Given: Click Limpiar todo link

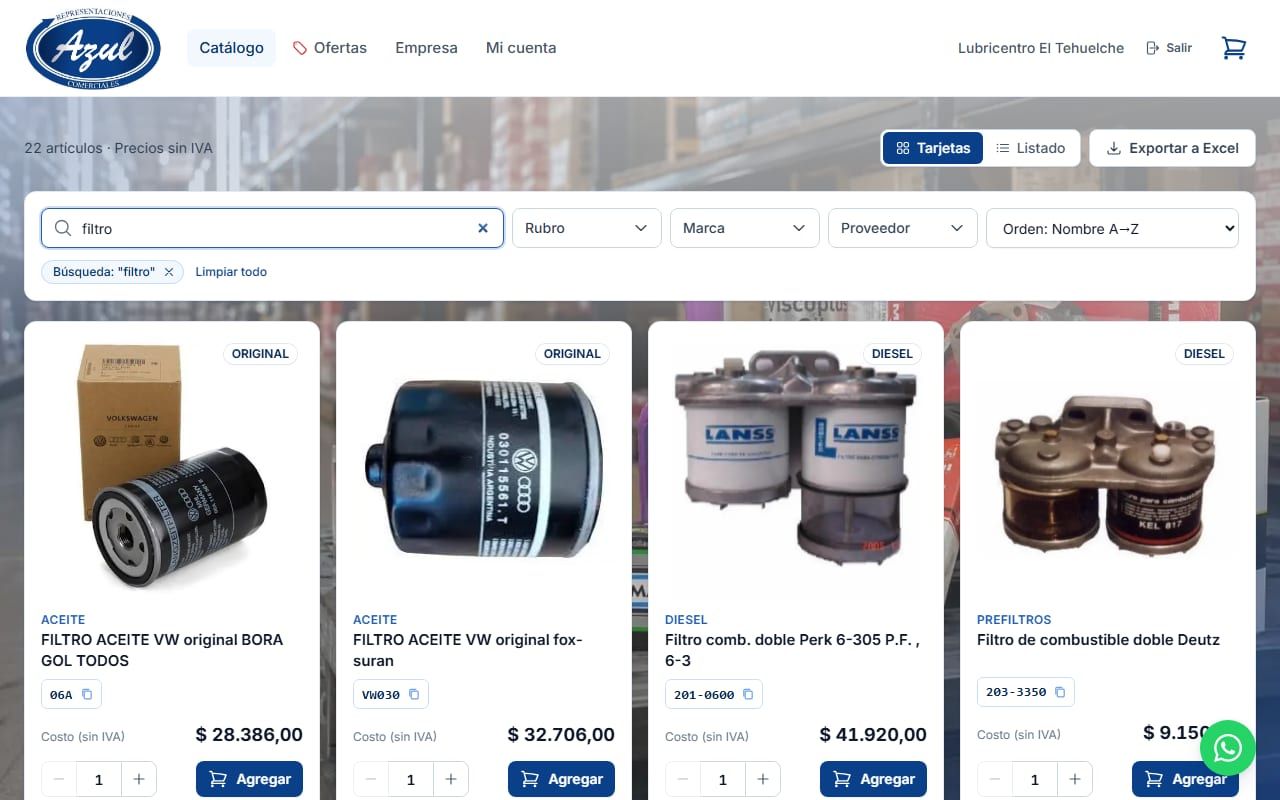Looking at the screenshot, I should pos(231,272).
